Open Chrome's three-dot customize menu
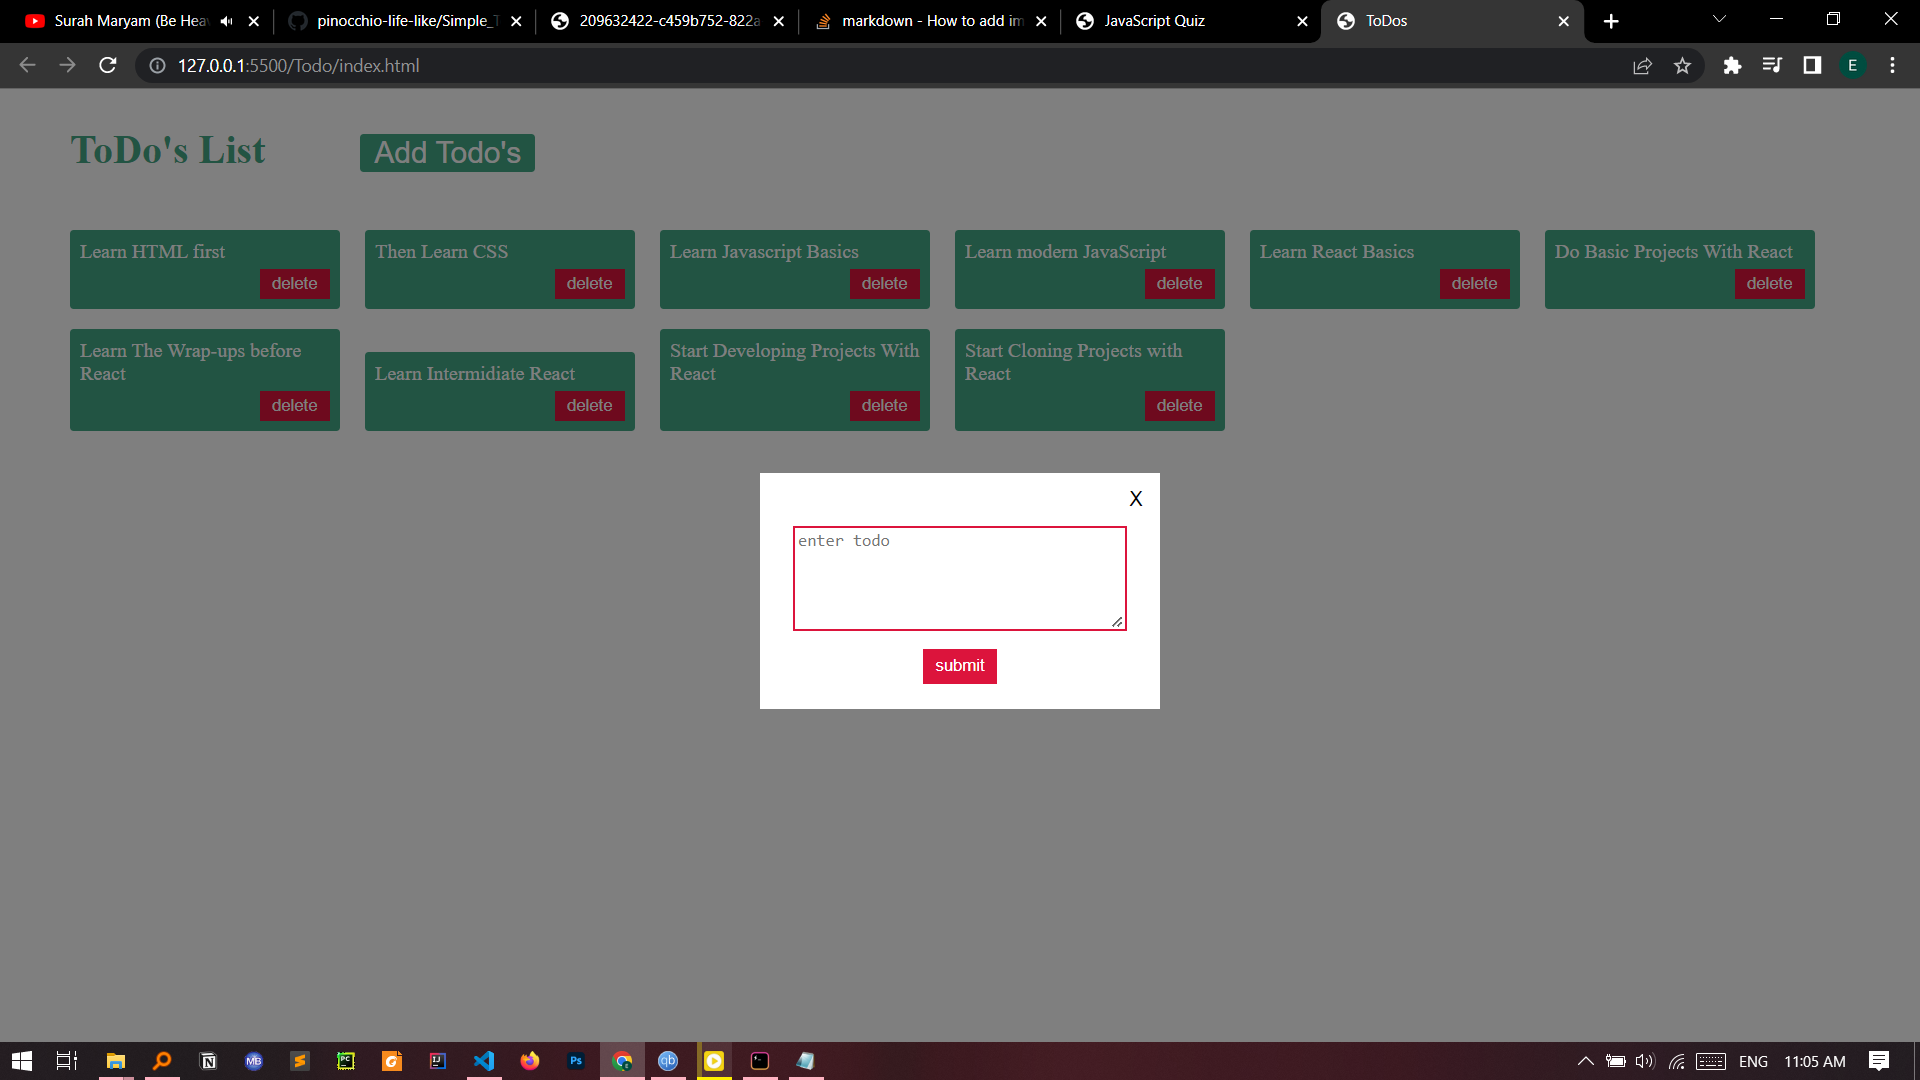Viewport: 1920px width, 1080px height. (1892, 65)
